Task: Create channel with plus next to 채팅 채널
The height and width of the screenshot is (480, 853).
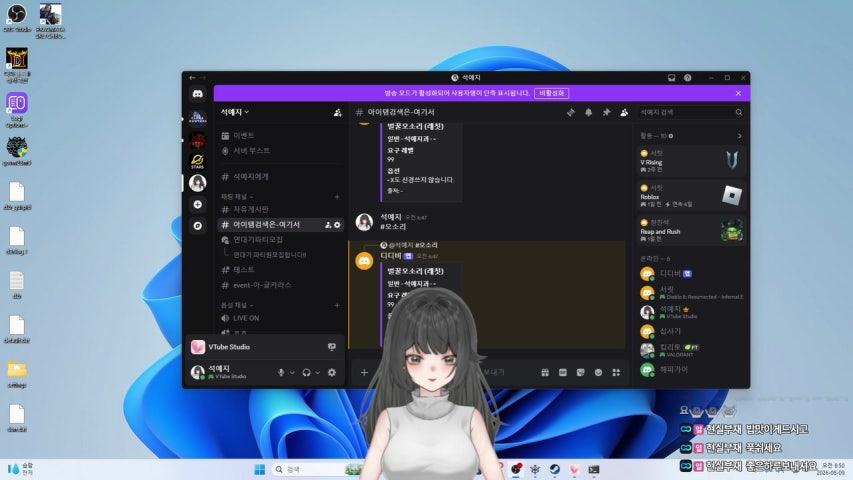Action: [x=337, y=197]
